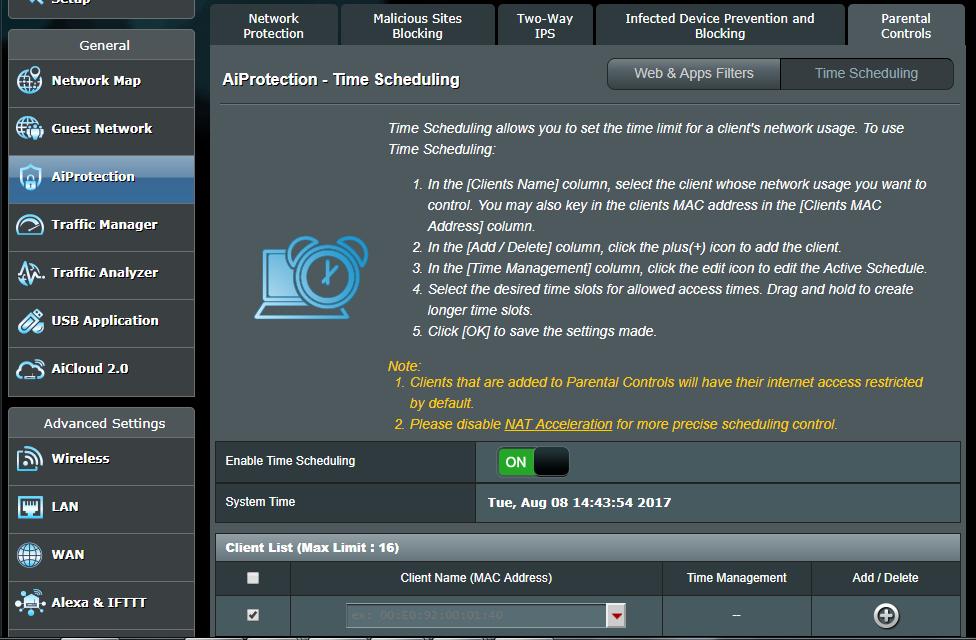Add client with the plus icon
Image resolution: width=976 pixels, height=640 pixels.
pyautogui.click(x=886, y=616)
